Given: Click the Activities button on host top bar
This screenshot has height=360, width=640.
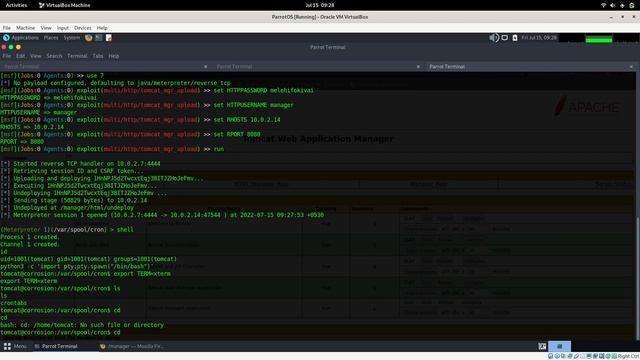Looking at the screenshot, I should [16, 5].
